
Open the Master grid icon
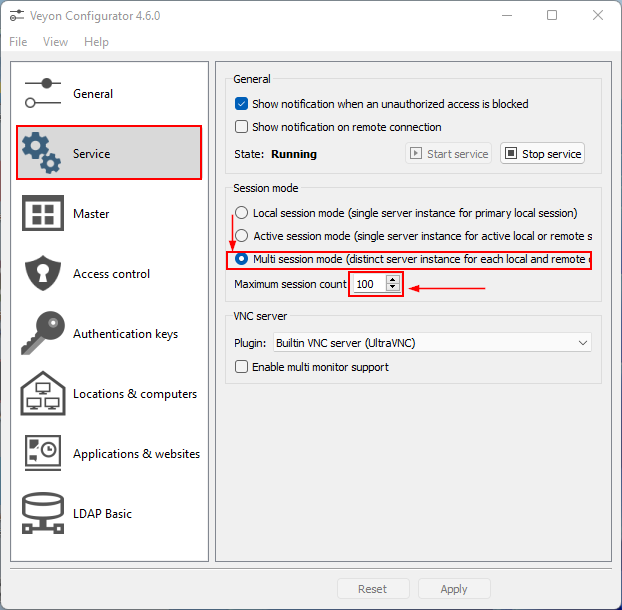(x=43, y=214)
